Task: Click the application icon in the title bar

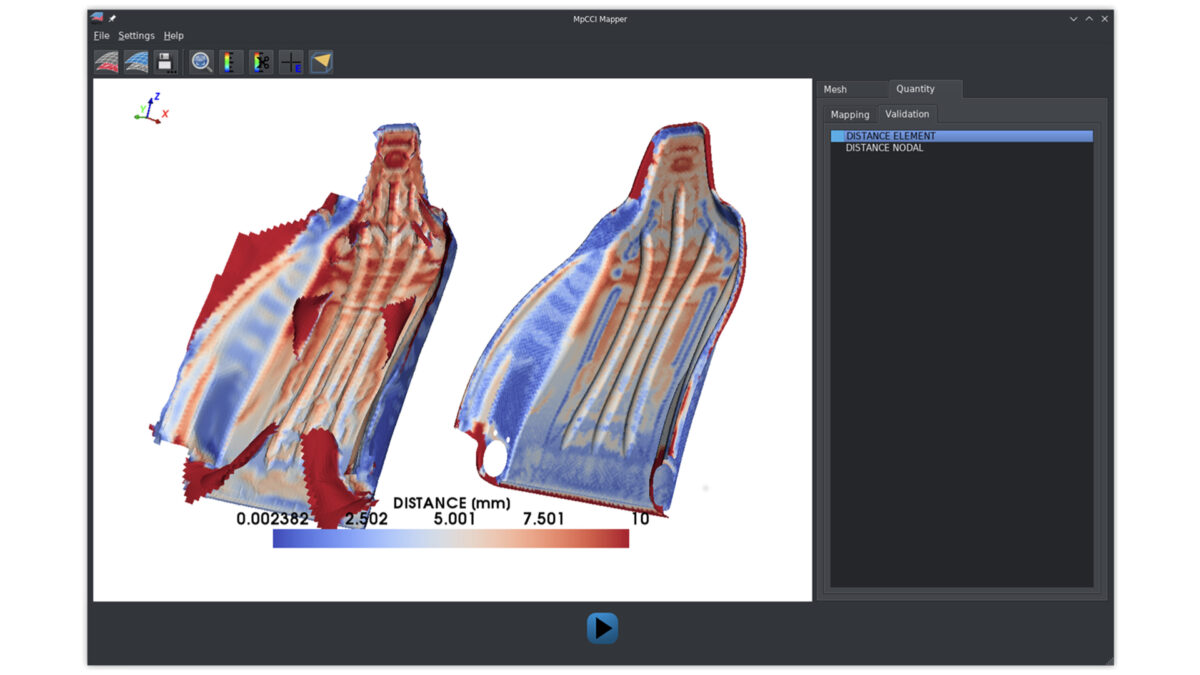Action: coord(97,18)
